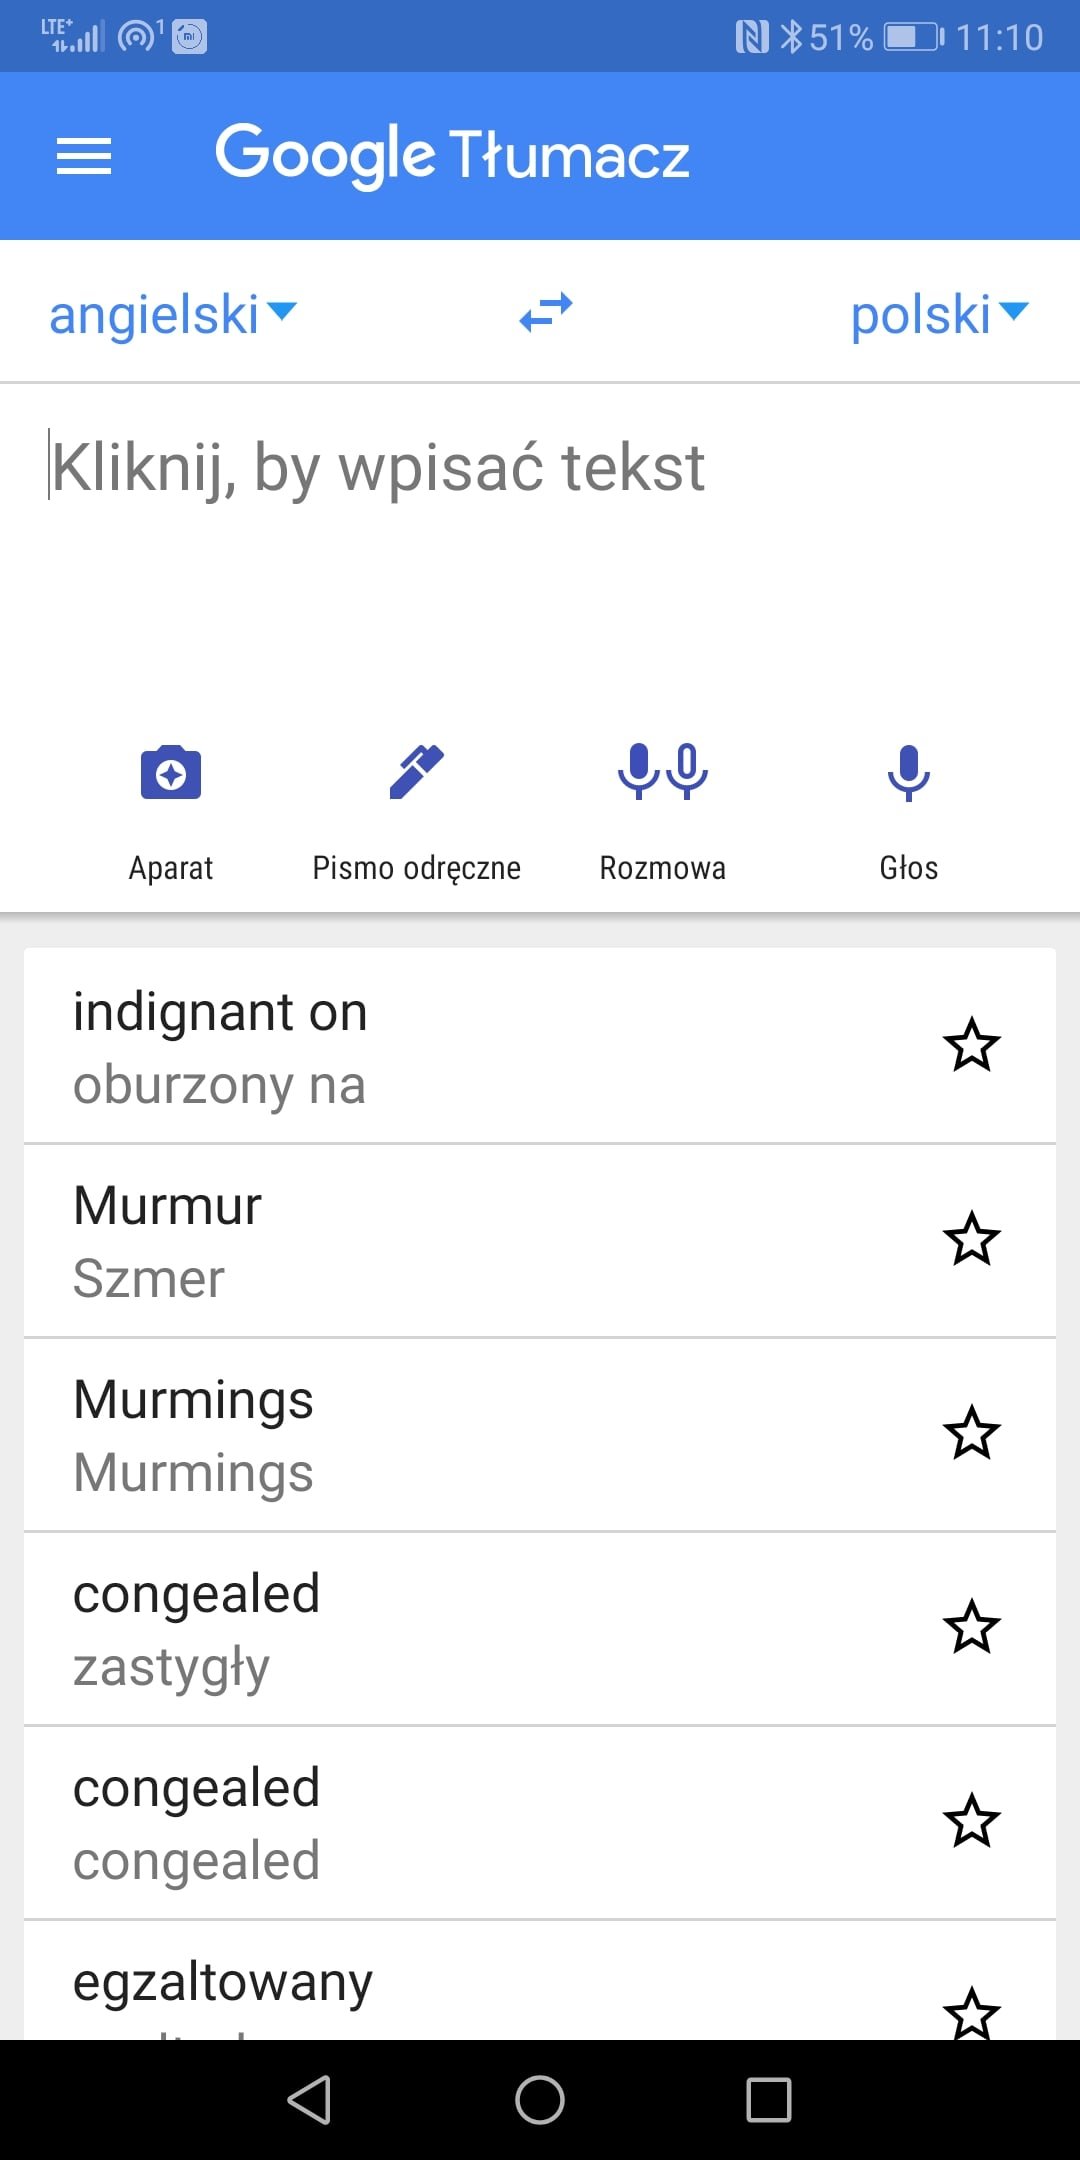The width and height of the screenshot is (1080, 2160).
Task: Open the recent apps overview
Action: (769, 2099)
